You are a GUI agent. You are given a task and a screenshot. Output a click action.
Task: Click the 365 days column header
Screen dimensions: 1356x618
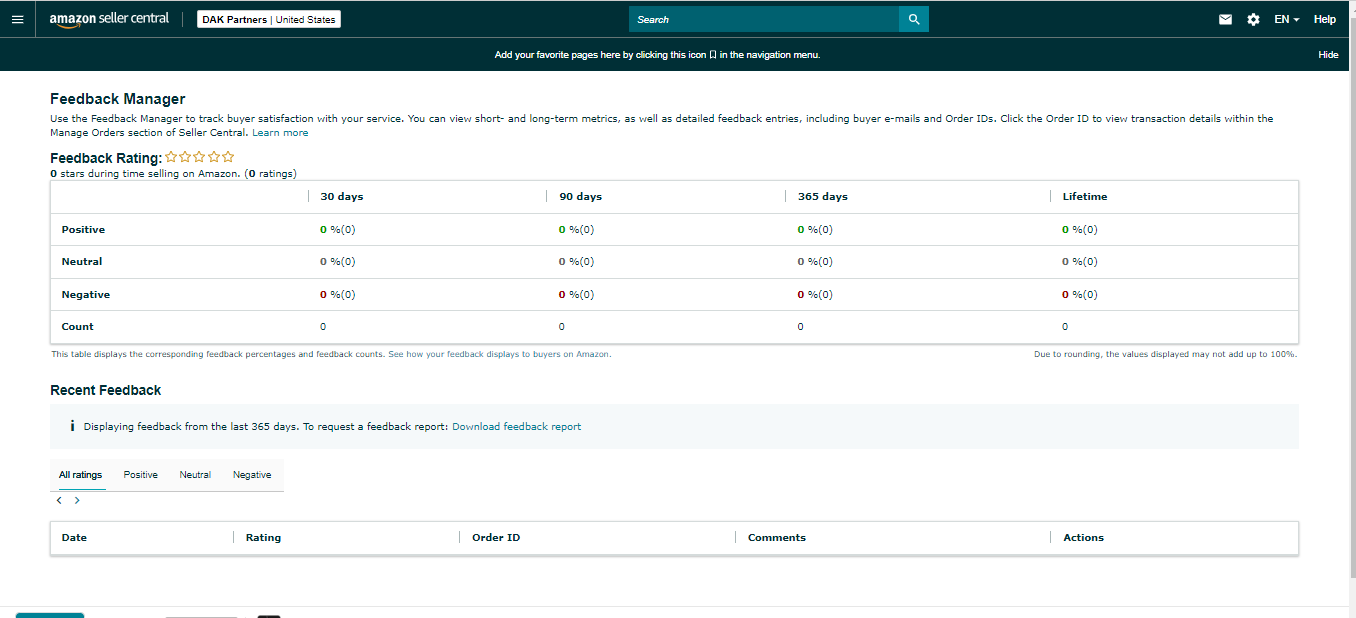tap(823, 197)
